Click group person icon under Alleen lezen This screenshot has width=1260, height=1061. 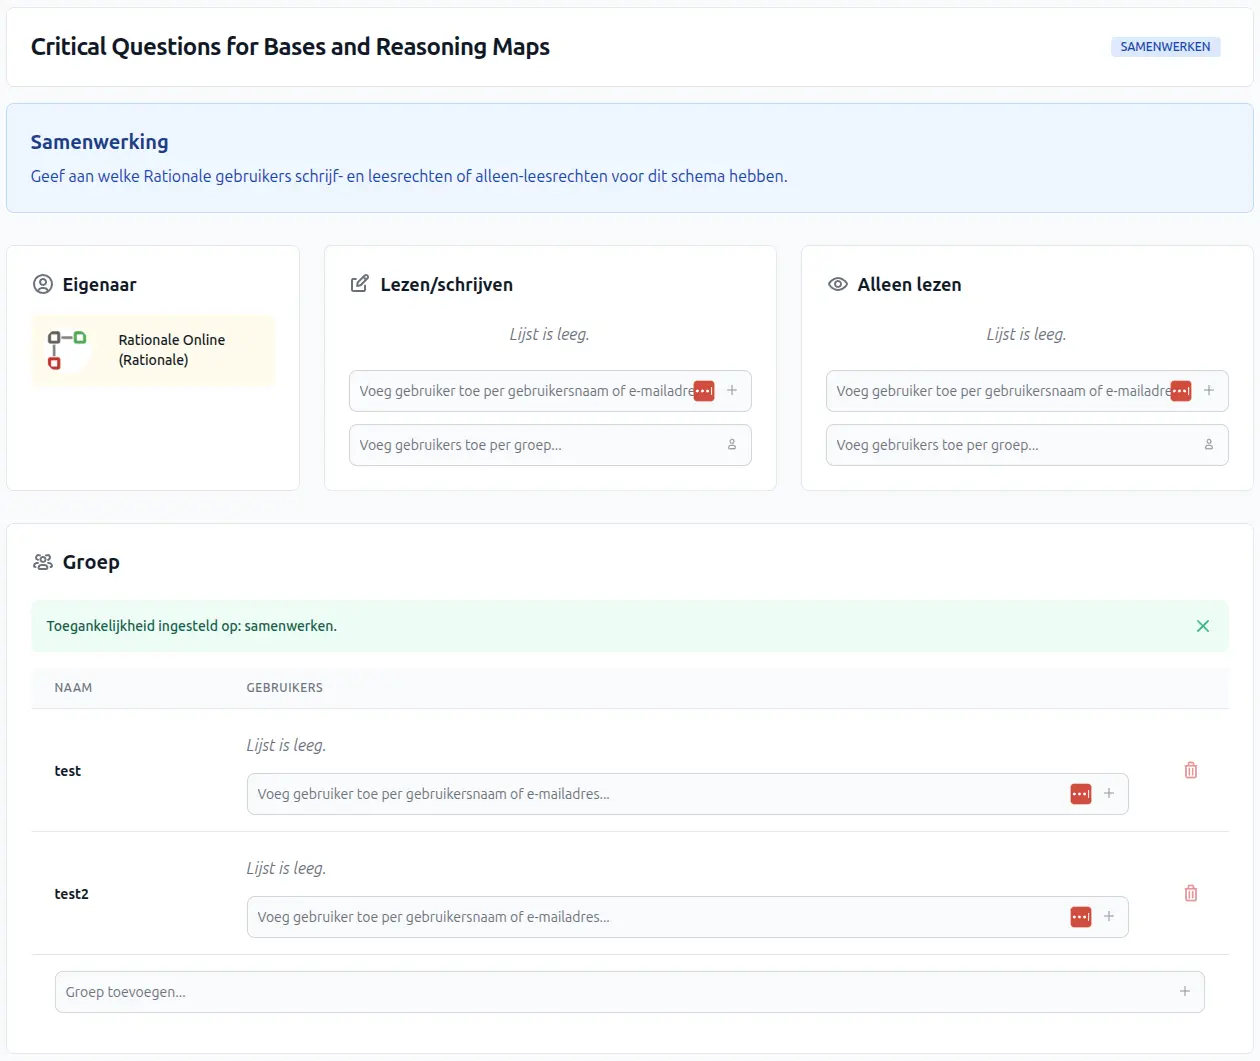(1209, 445)
